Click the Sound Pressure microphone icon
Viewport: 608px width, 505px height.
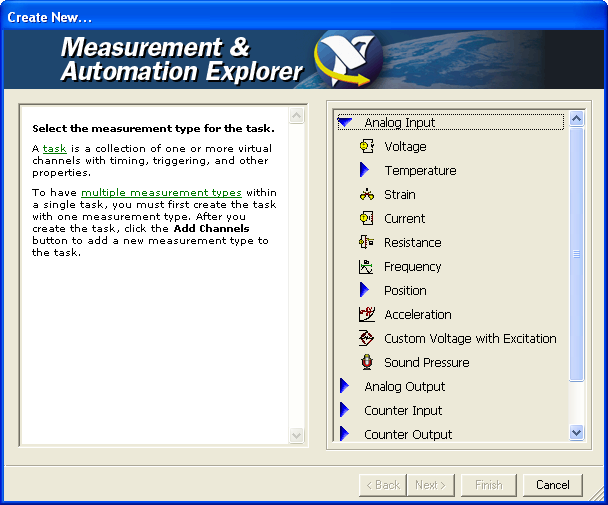click(367, 362)
